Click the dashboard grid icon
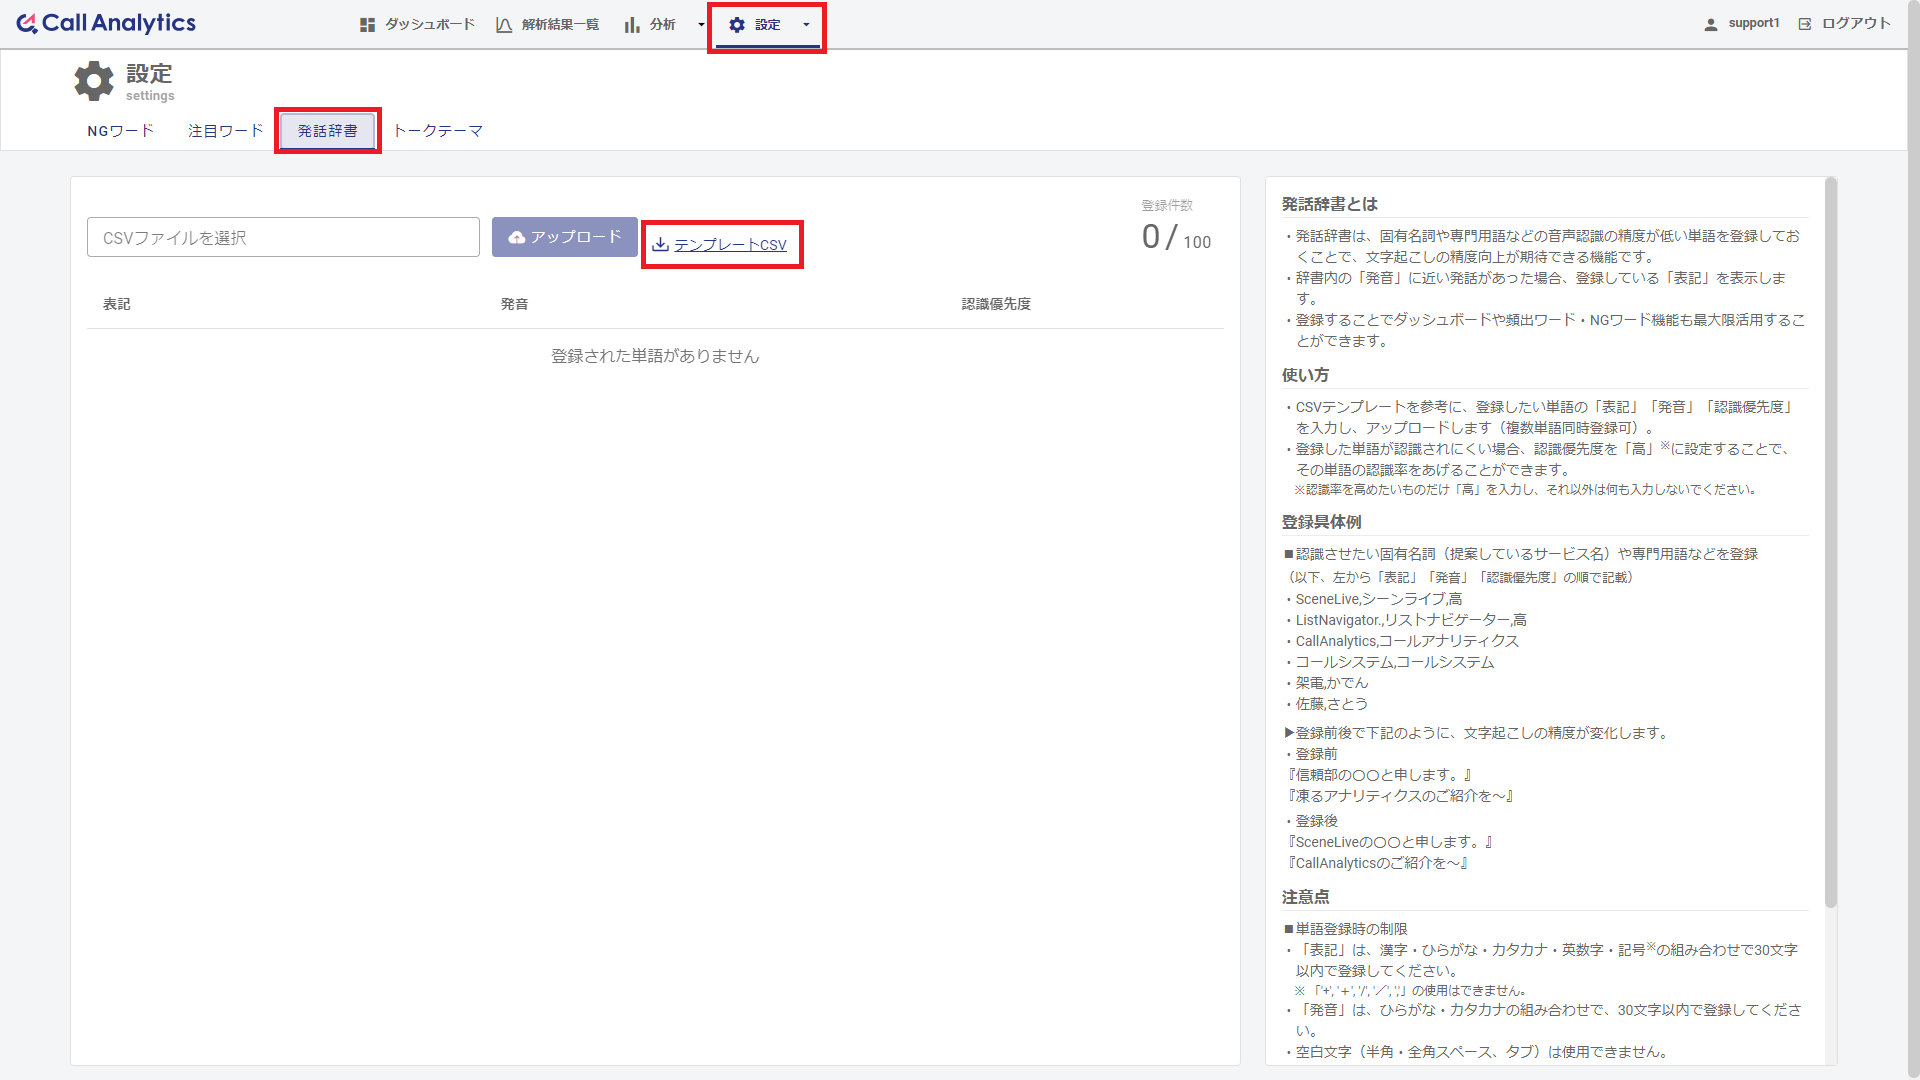The width and height of the screenshot is (1920, 1080). [x=367, y=25]
